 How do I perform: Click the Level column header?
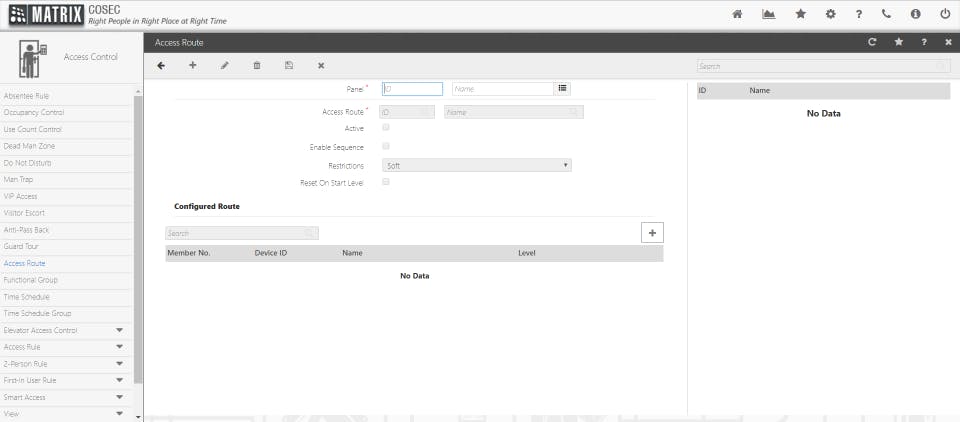(527, 253)
